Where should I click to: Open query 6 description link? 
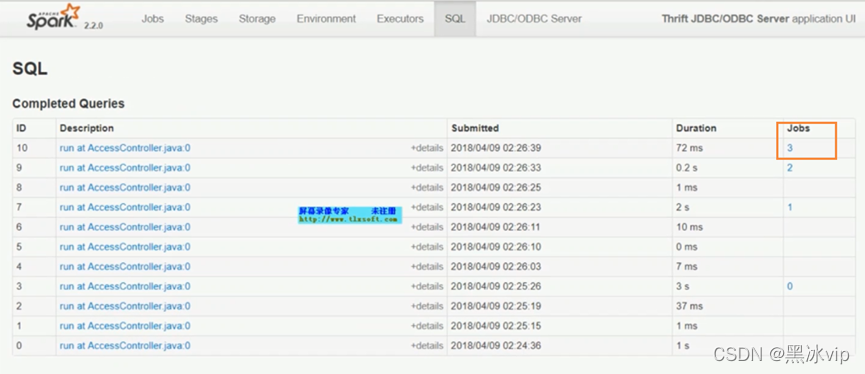click(125, 227)
